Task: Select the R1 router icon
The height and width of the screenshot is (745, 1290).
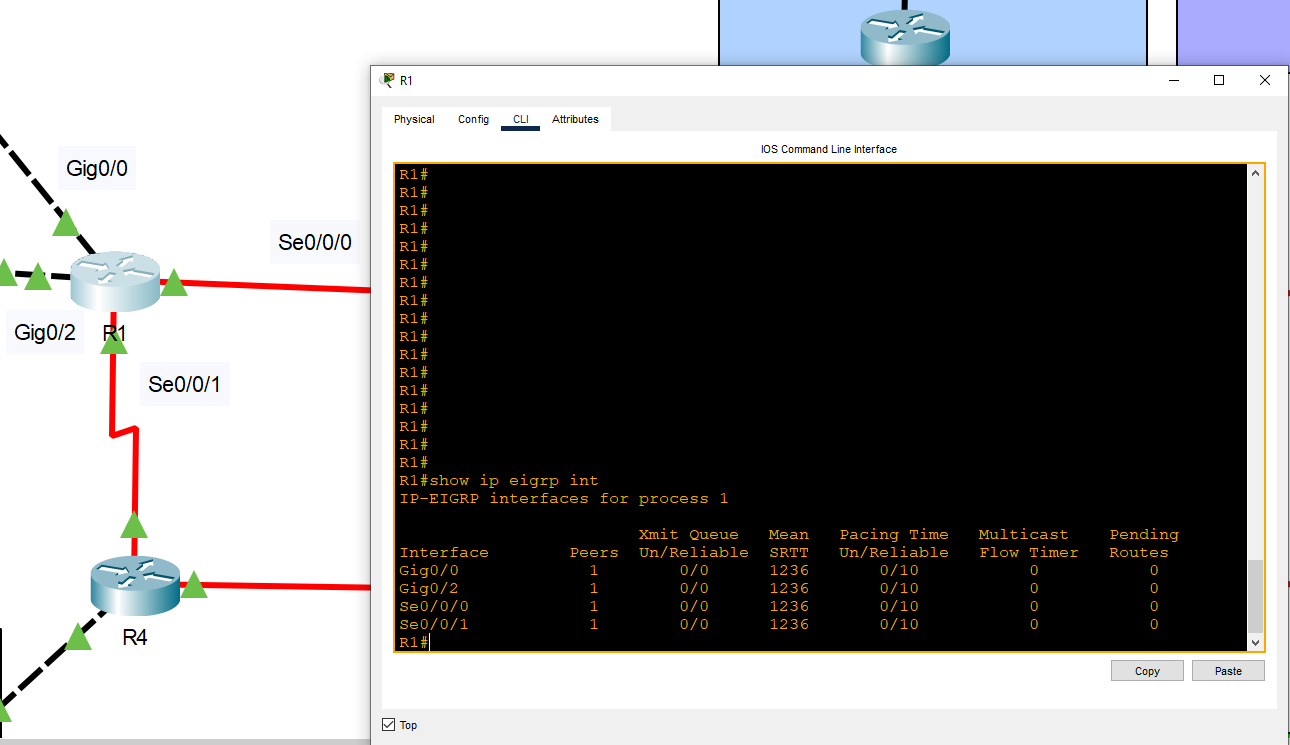Action: [x=114, y=281]
